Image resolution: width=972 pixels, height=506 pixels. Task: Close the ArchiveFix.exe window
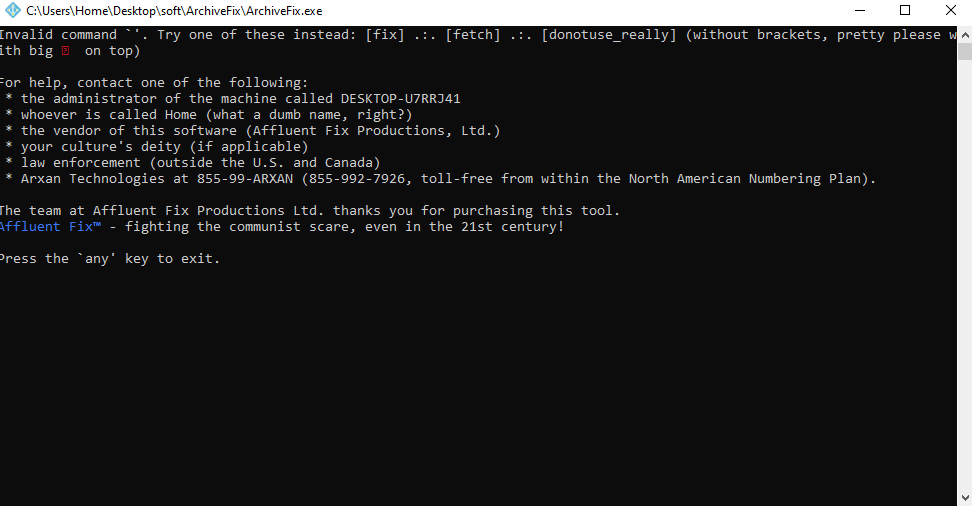pyautogui.click(x=950, y=11)
